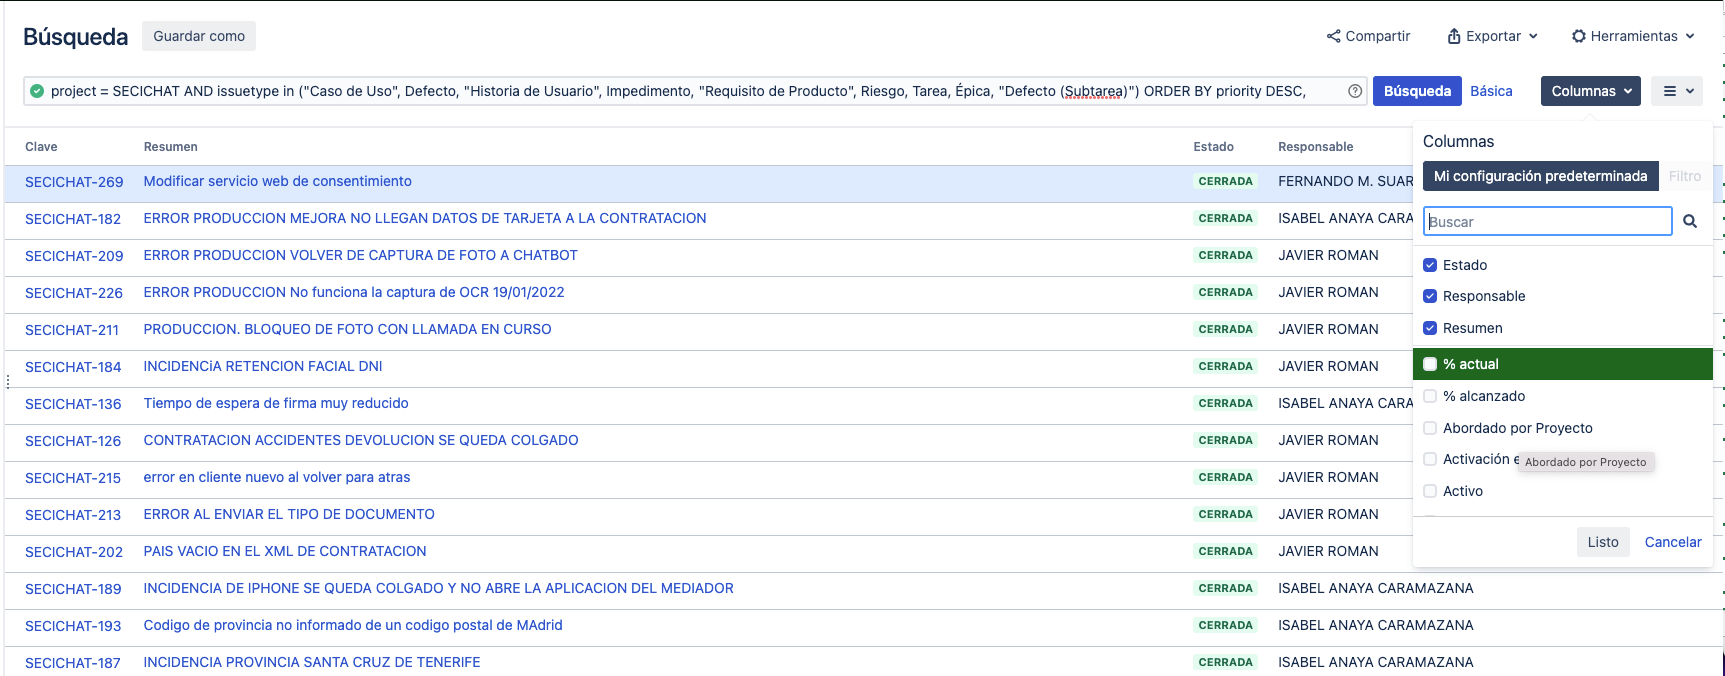Viewport: 1725px width, 676px height.
Task: Click the JQL query help question-mark icon
Action: point(1355,91)
